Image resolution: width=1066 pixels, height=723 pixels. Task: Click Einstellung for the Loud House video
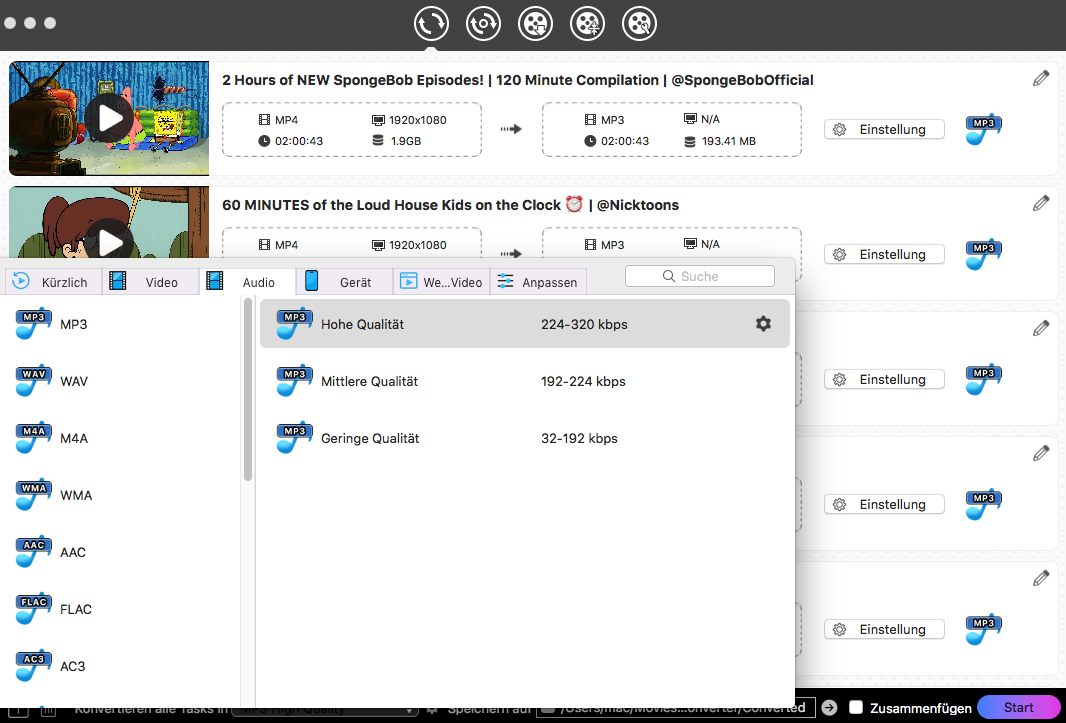(884, 254)
